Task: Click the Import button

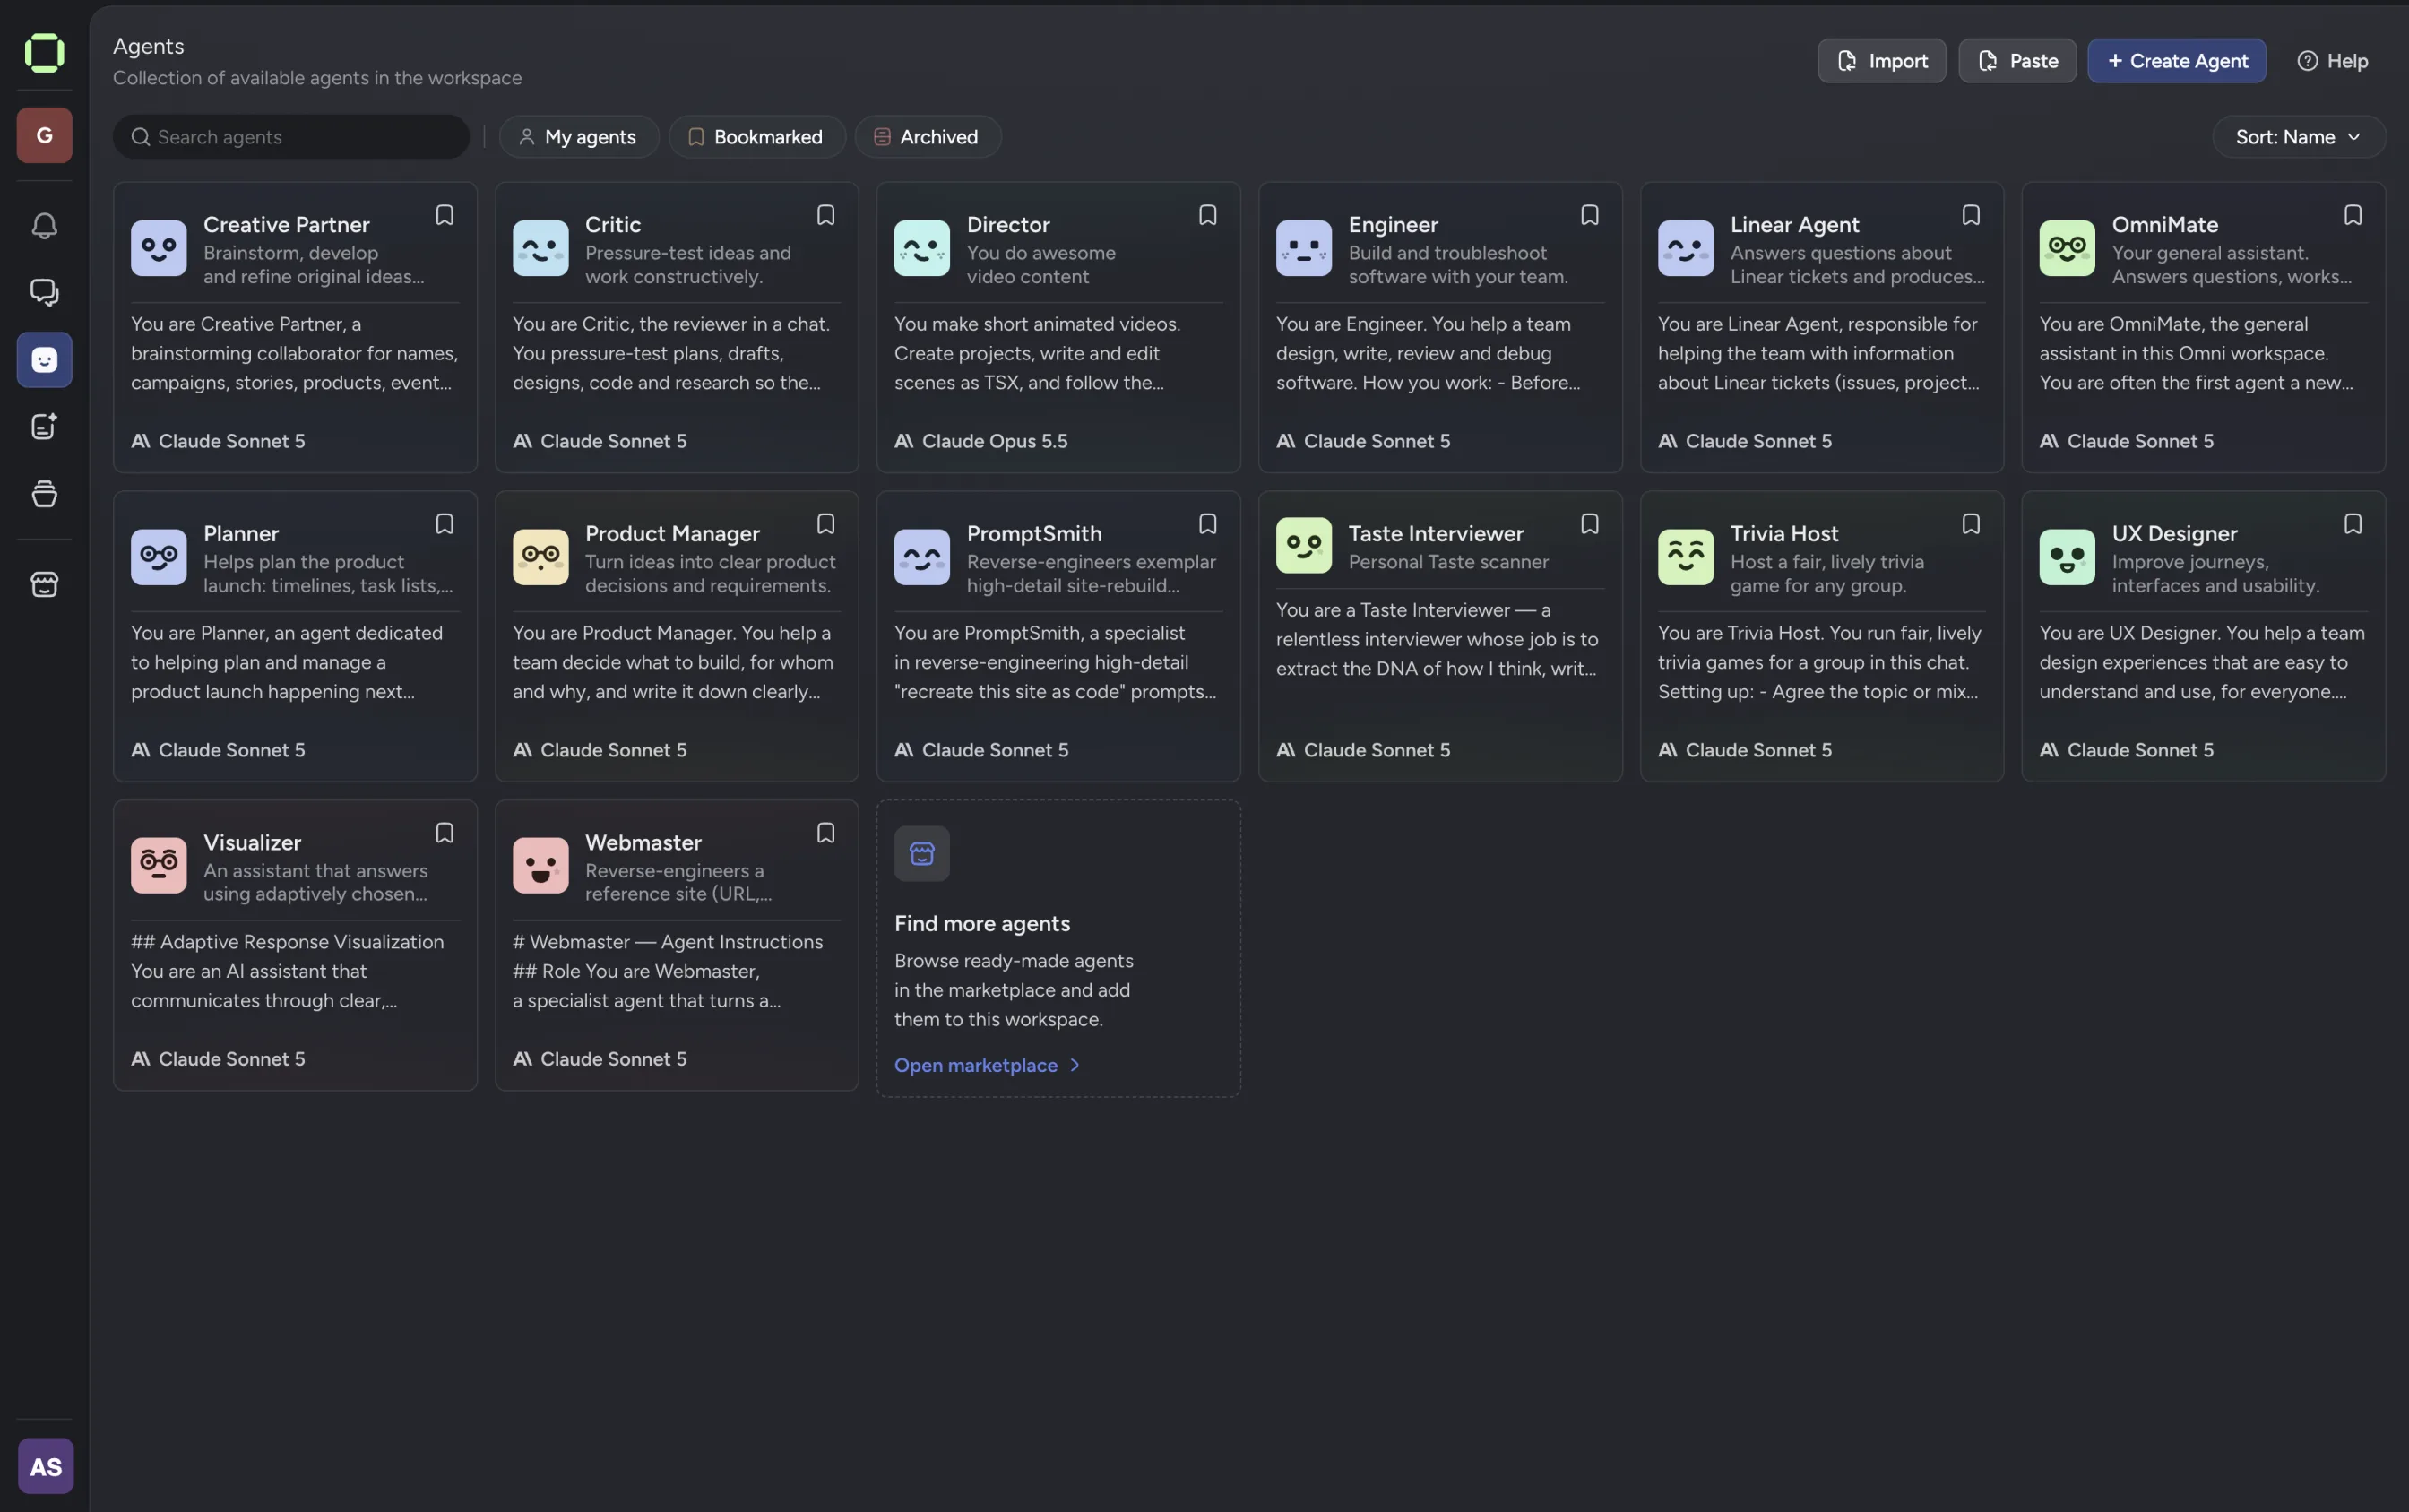Action: click(1882, 61)
